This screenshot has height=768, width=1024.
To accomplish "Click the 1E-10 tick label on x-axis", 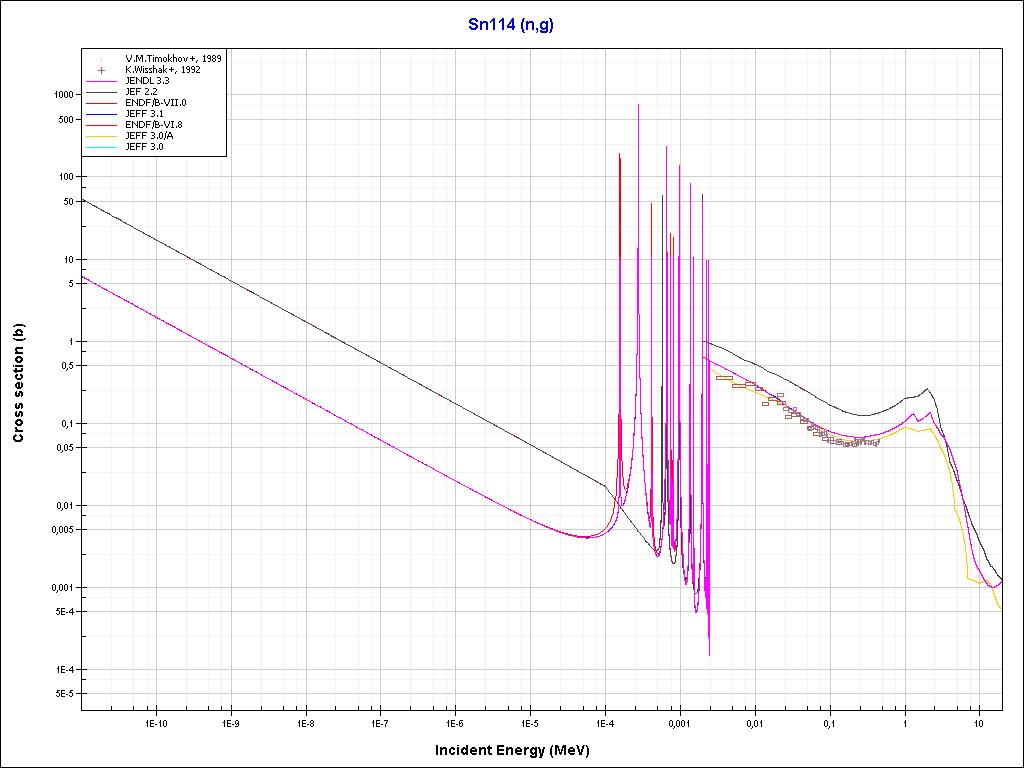I will click(155, 722).
